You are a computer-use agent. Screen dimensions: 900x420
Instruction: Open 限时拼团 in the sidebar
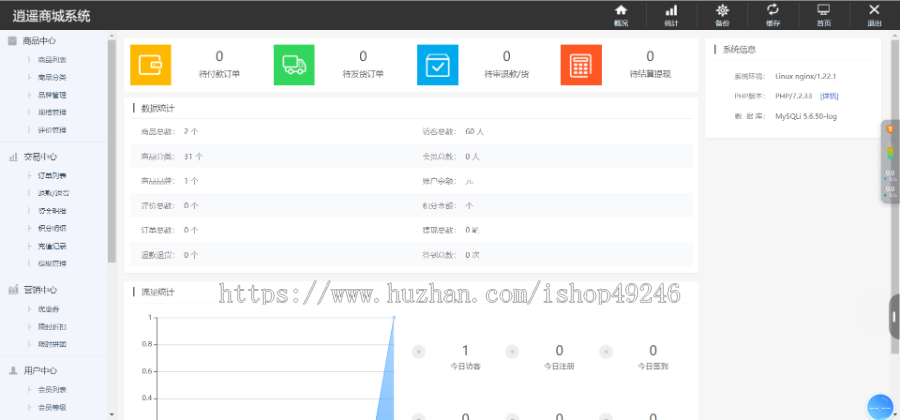click(x=52, y=344)
